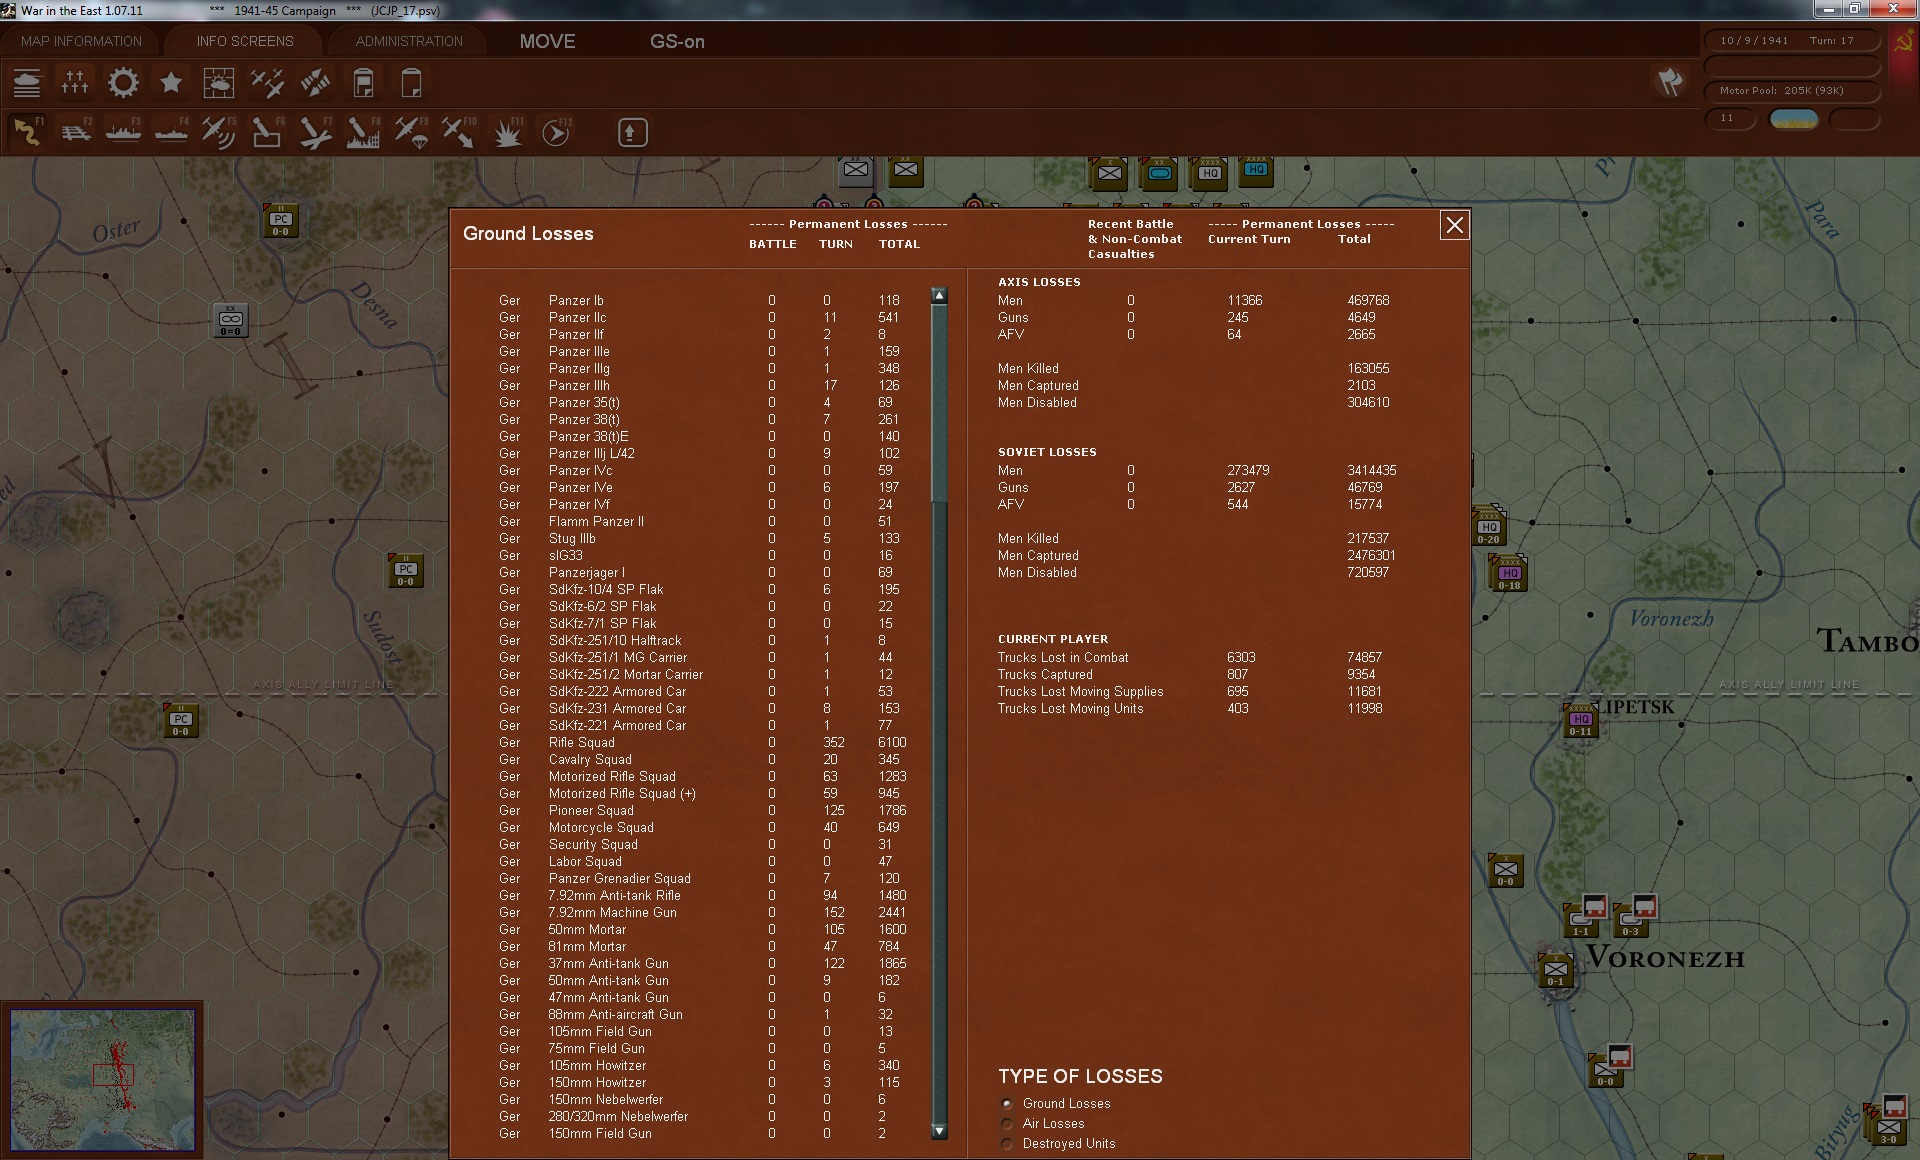The image size is (1920, 1160).
Task: Select the Destroyed Units radio button
Action: click(x=1007, y=1144)
